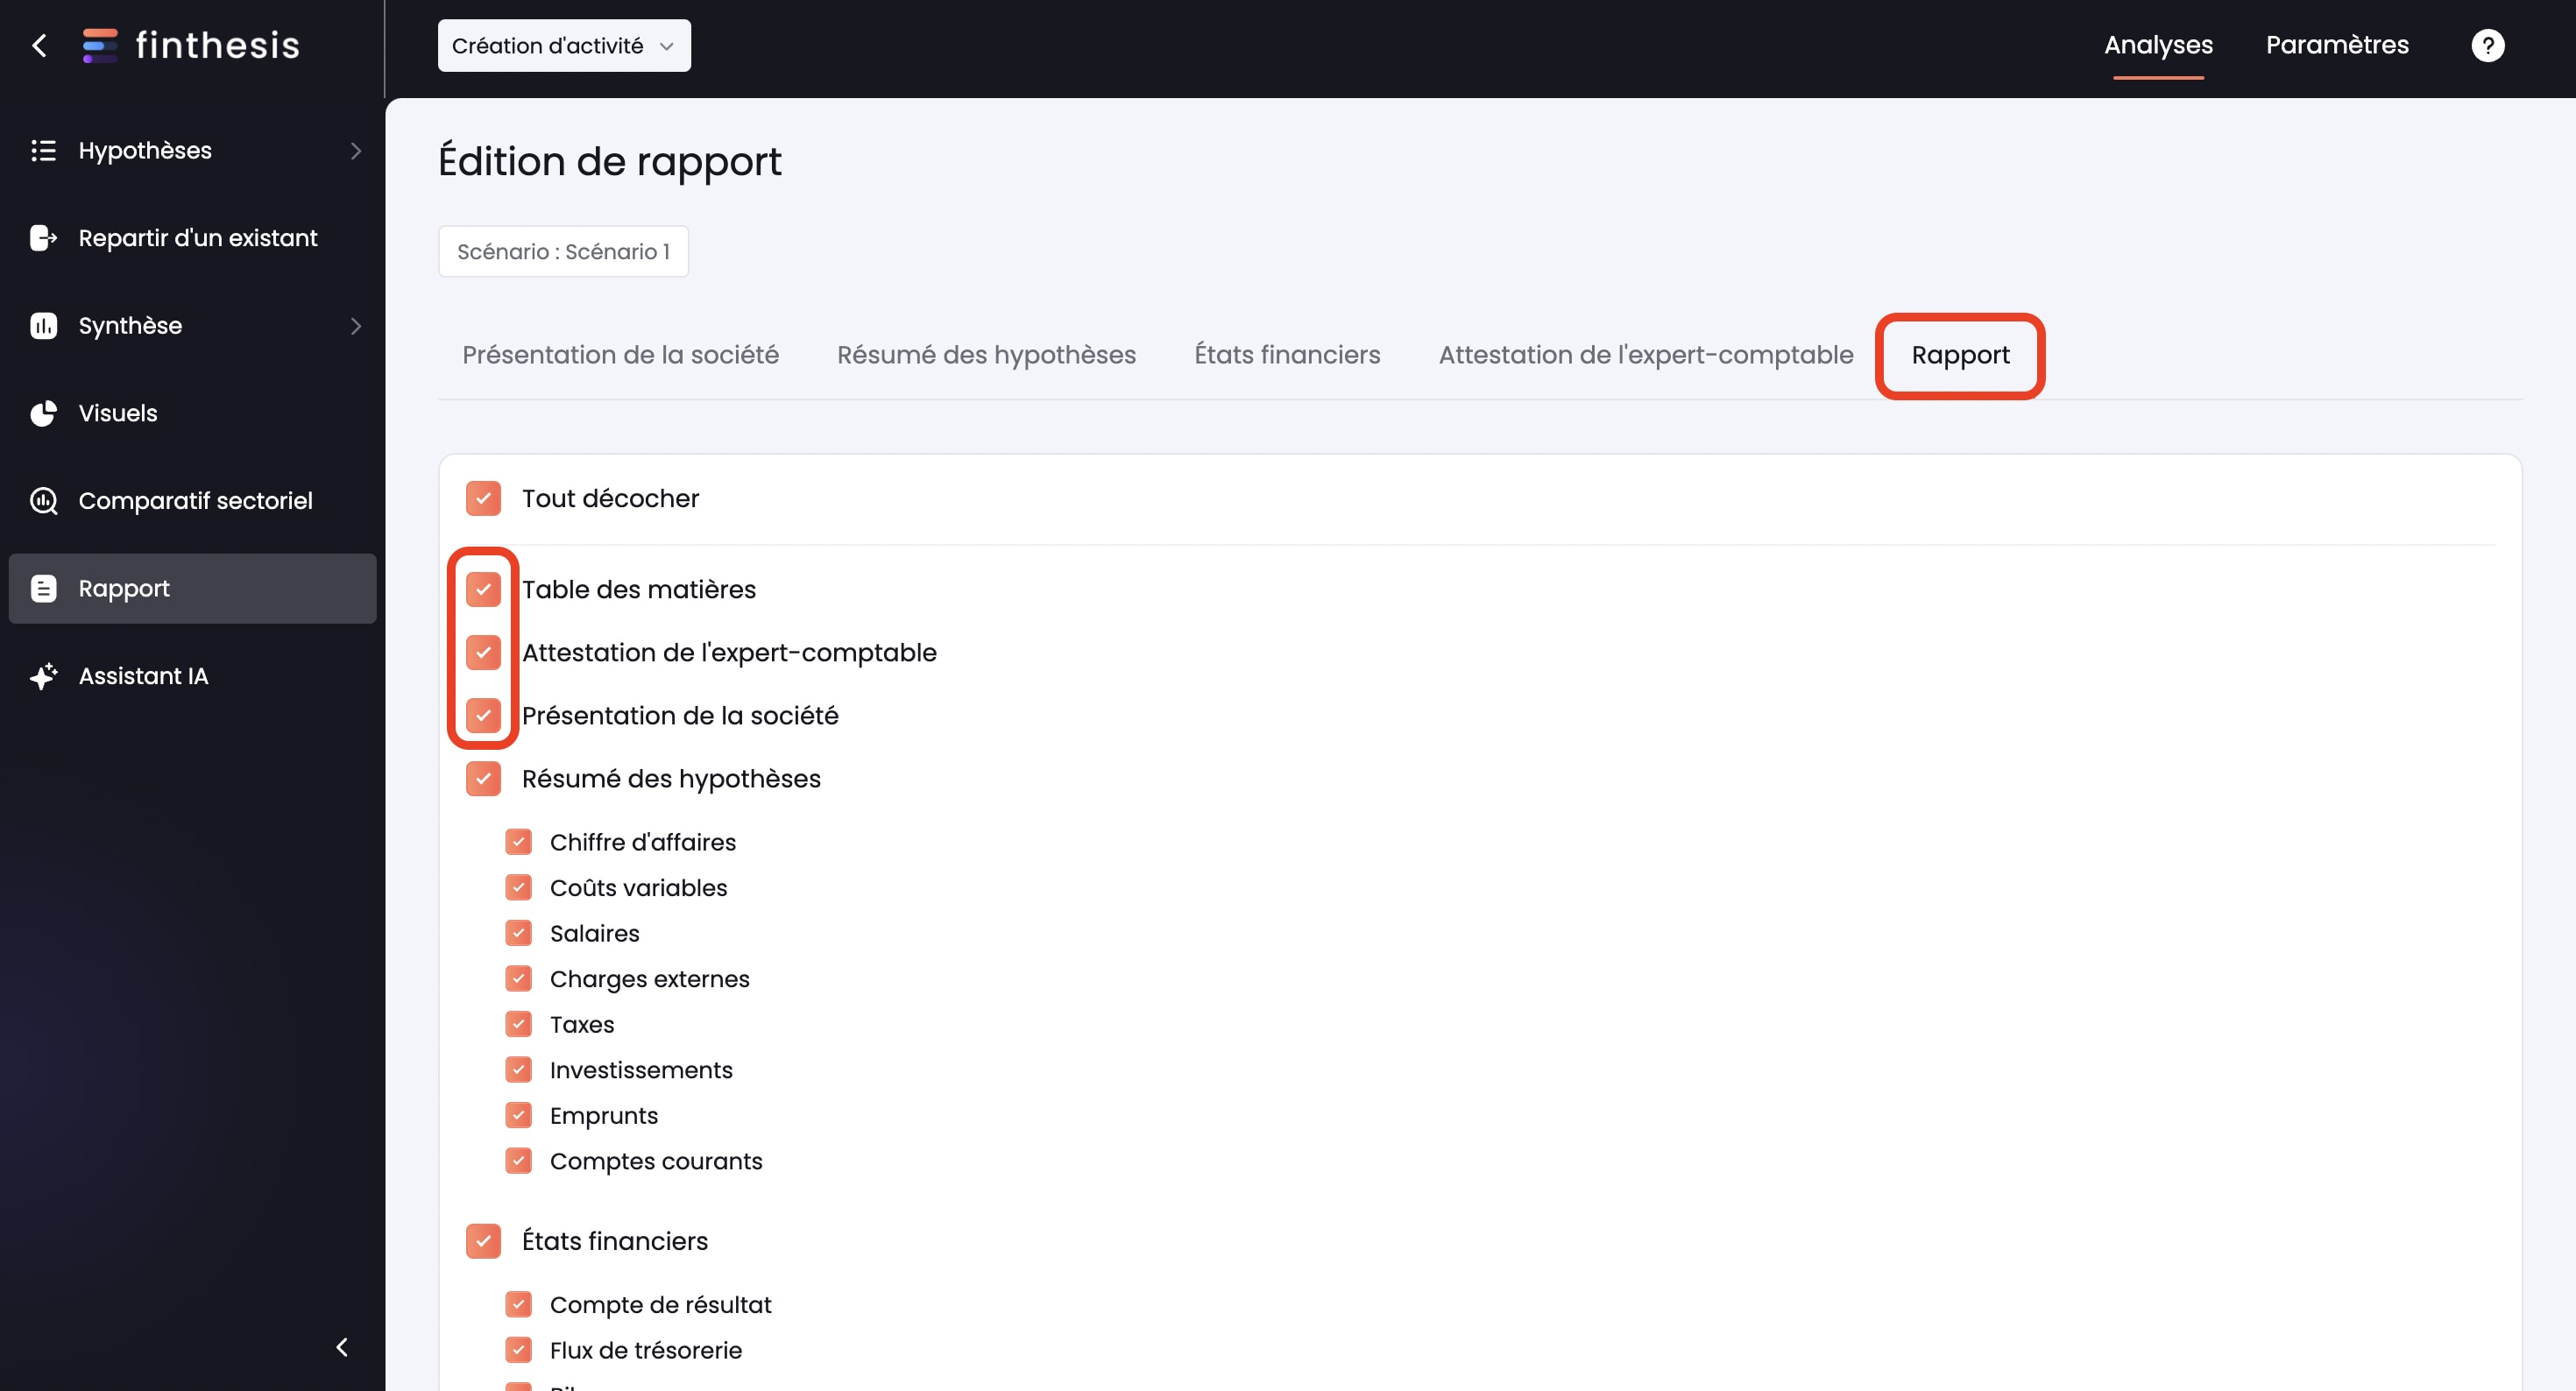Uncheck Chiffre d'affaires checkbox
The width and height of the screenshot is (2576, 1391).
click(x=518, y=842)
